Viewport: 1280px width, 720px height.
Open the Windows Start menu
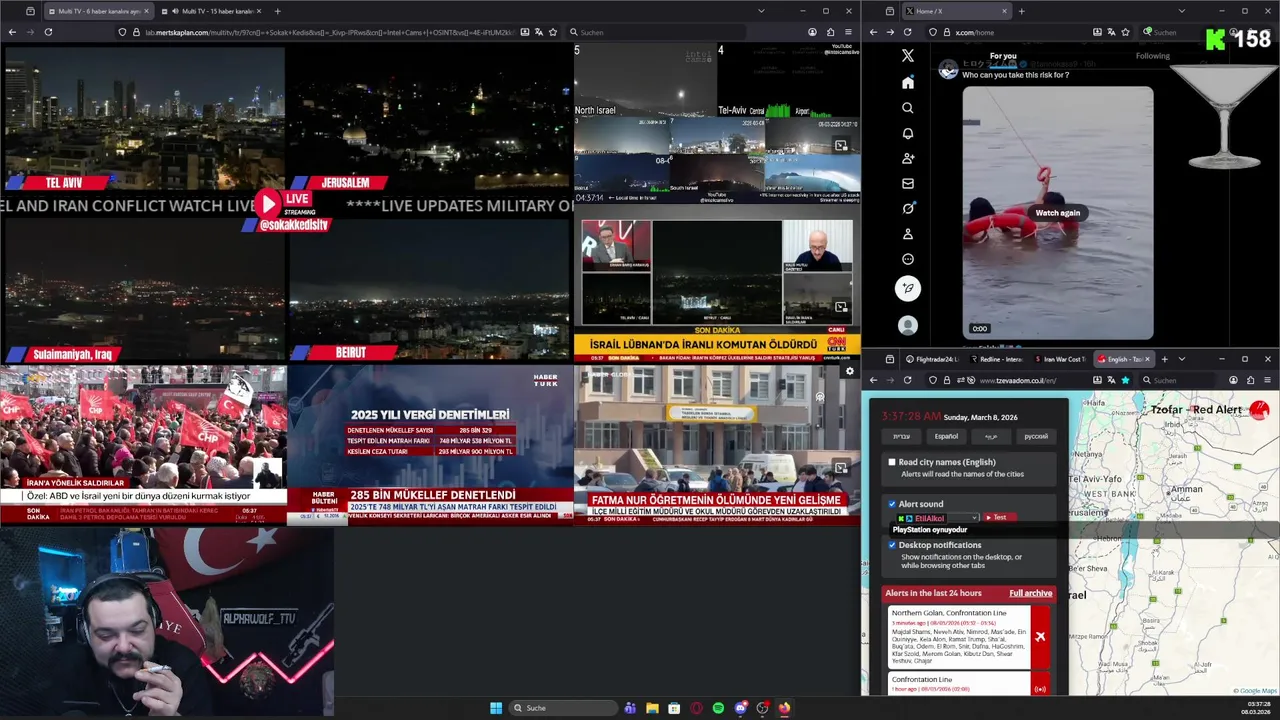click(496, 708)
